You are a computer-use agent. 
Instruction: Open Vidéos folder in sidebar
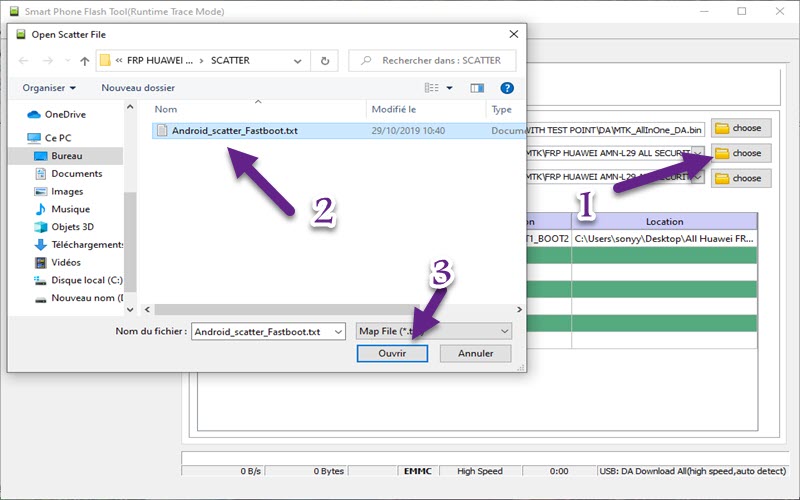coord(66,262)
